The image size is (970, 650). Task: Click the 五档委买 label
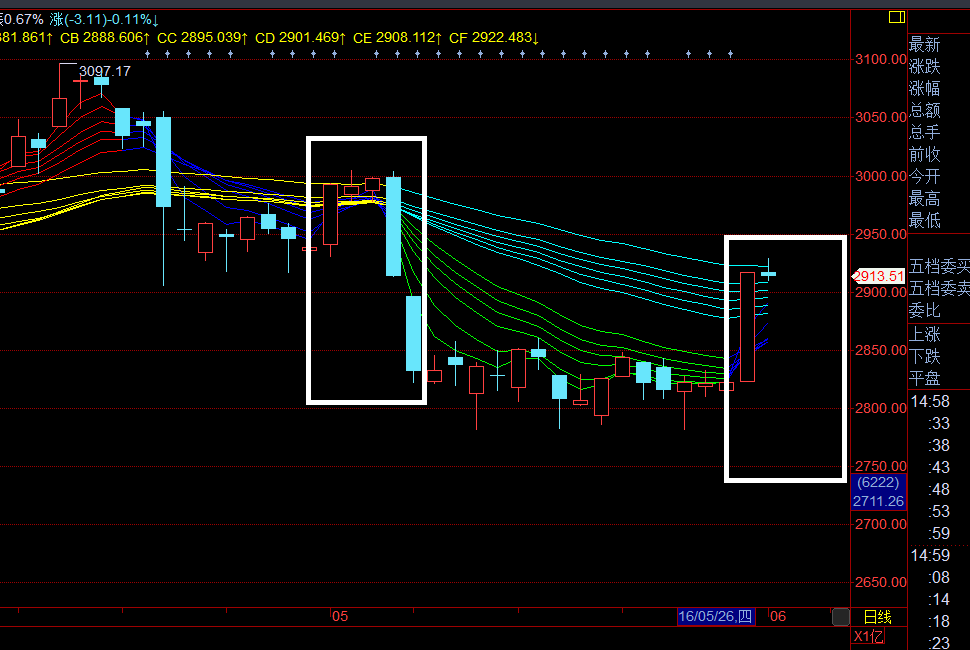click(938, 266)
